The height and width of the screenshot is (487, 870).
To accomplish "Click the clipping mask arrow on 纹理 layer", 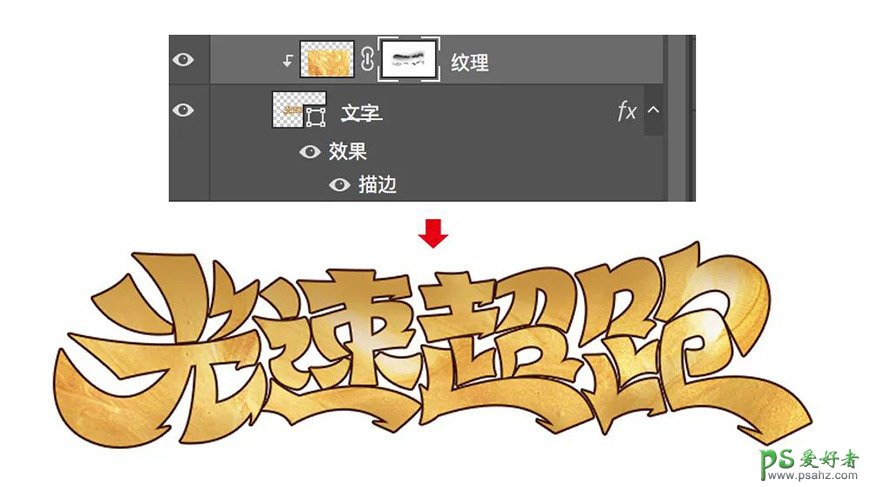I will pyautogui.click(x=287, y=60).
